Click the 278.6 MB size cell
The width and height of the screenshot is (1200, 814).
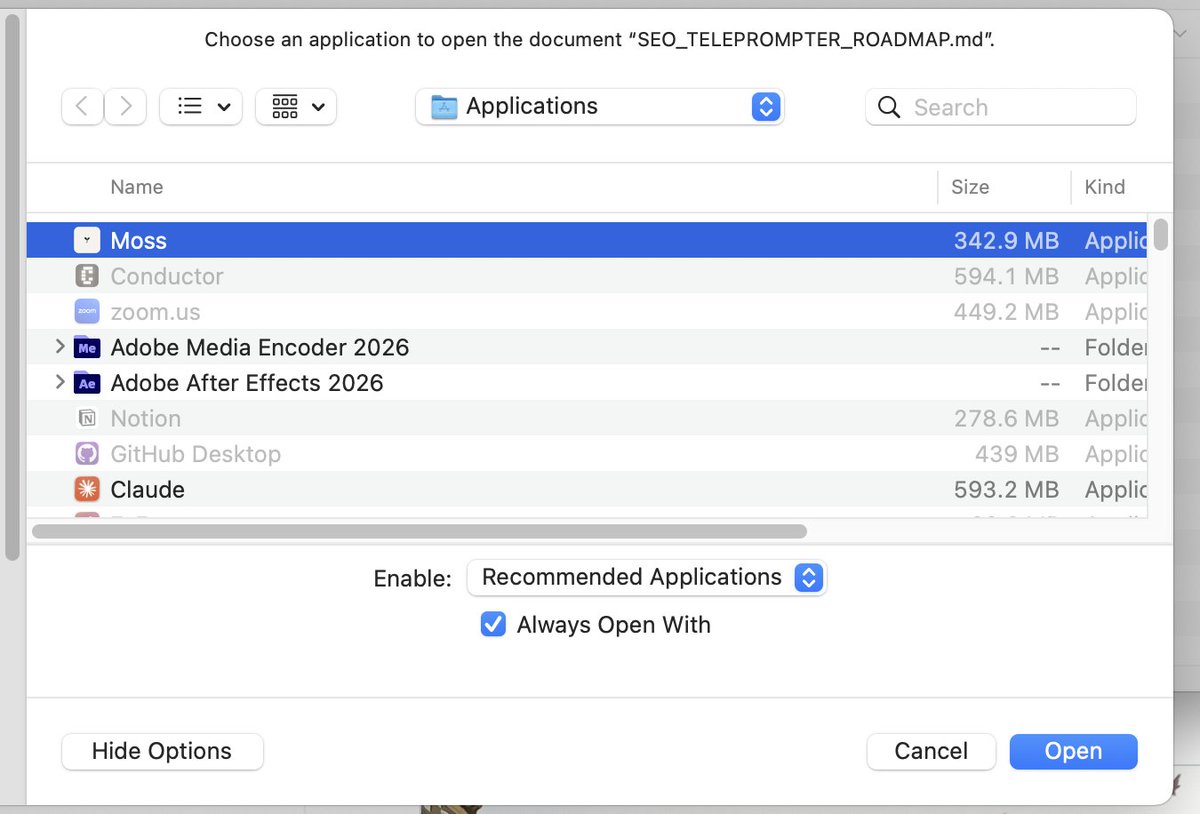pyautogui.click(x=1006, y=419)
